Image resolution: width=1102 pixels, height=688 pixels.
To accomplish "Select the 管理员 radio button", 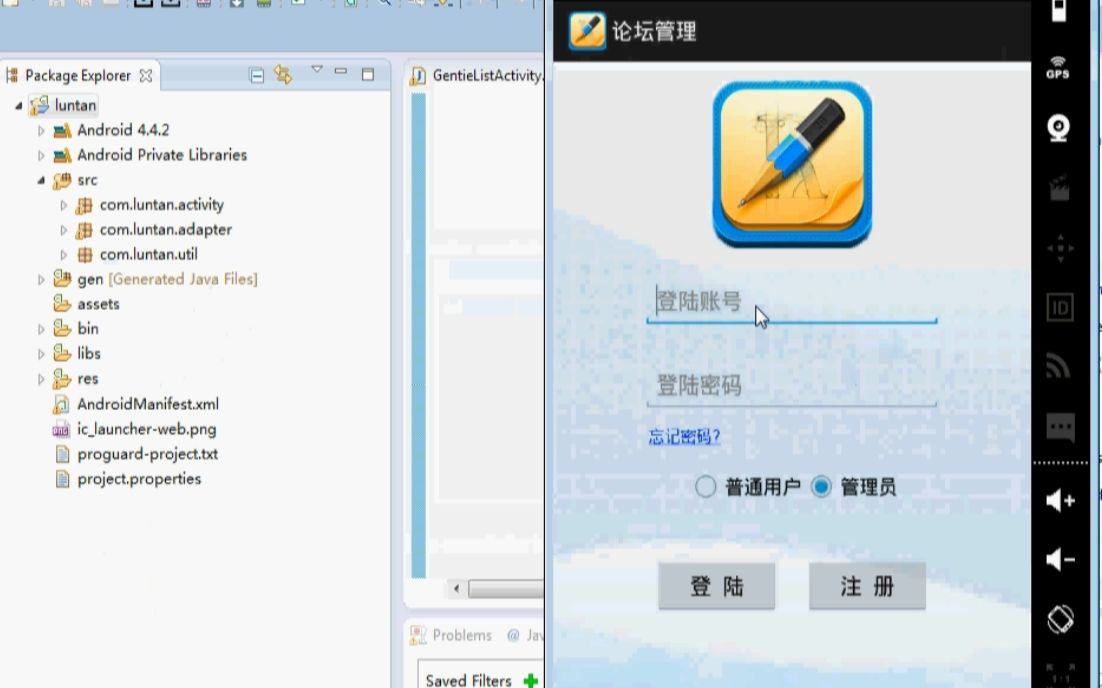I will (x=821, y=486).
